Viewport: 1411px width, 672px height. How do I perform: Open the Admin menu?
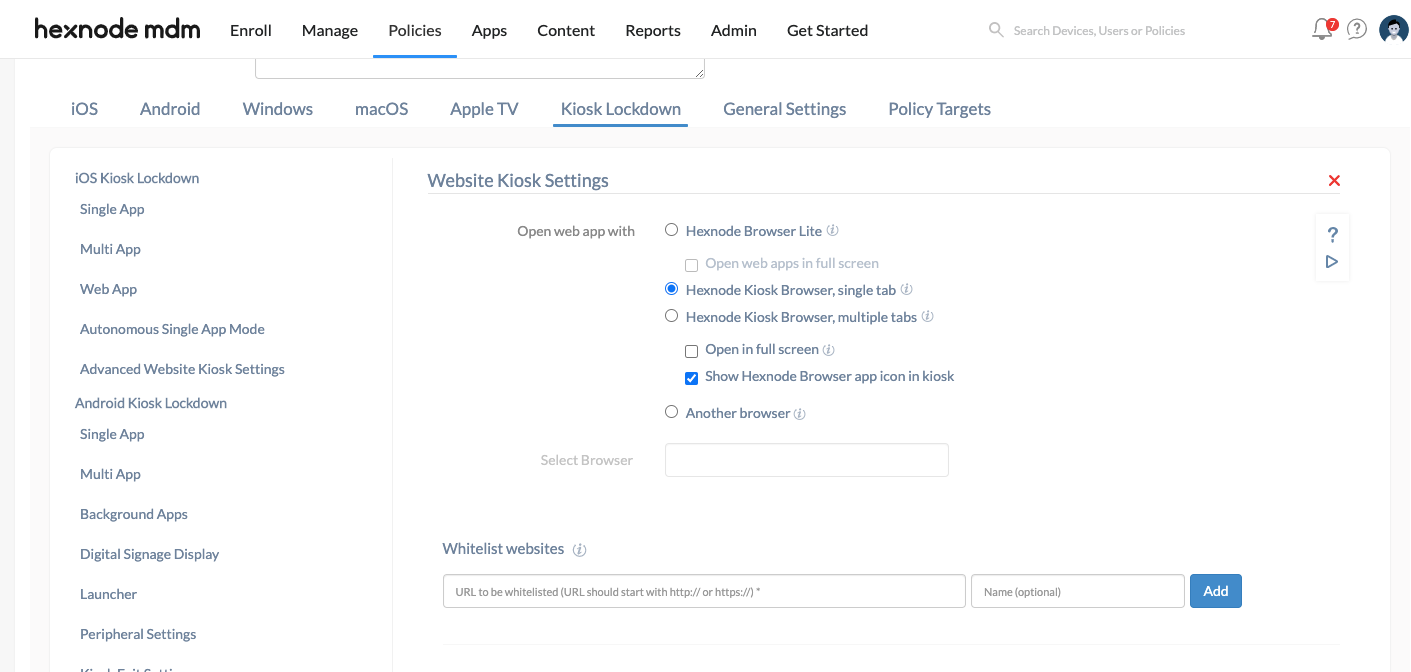tap(734, 30)
